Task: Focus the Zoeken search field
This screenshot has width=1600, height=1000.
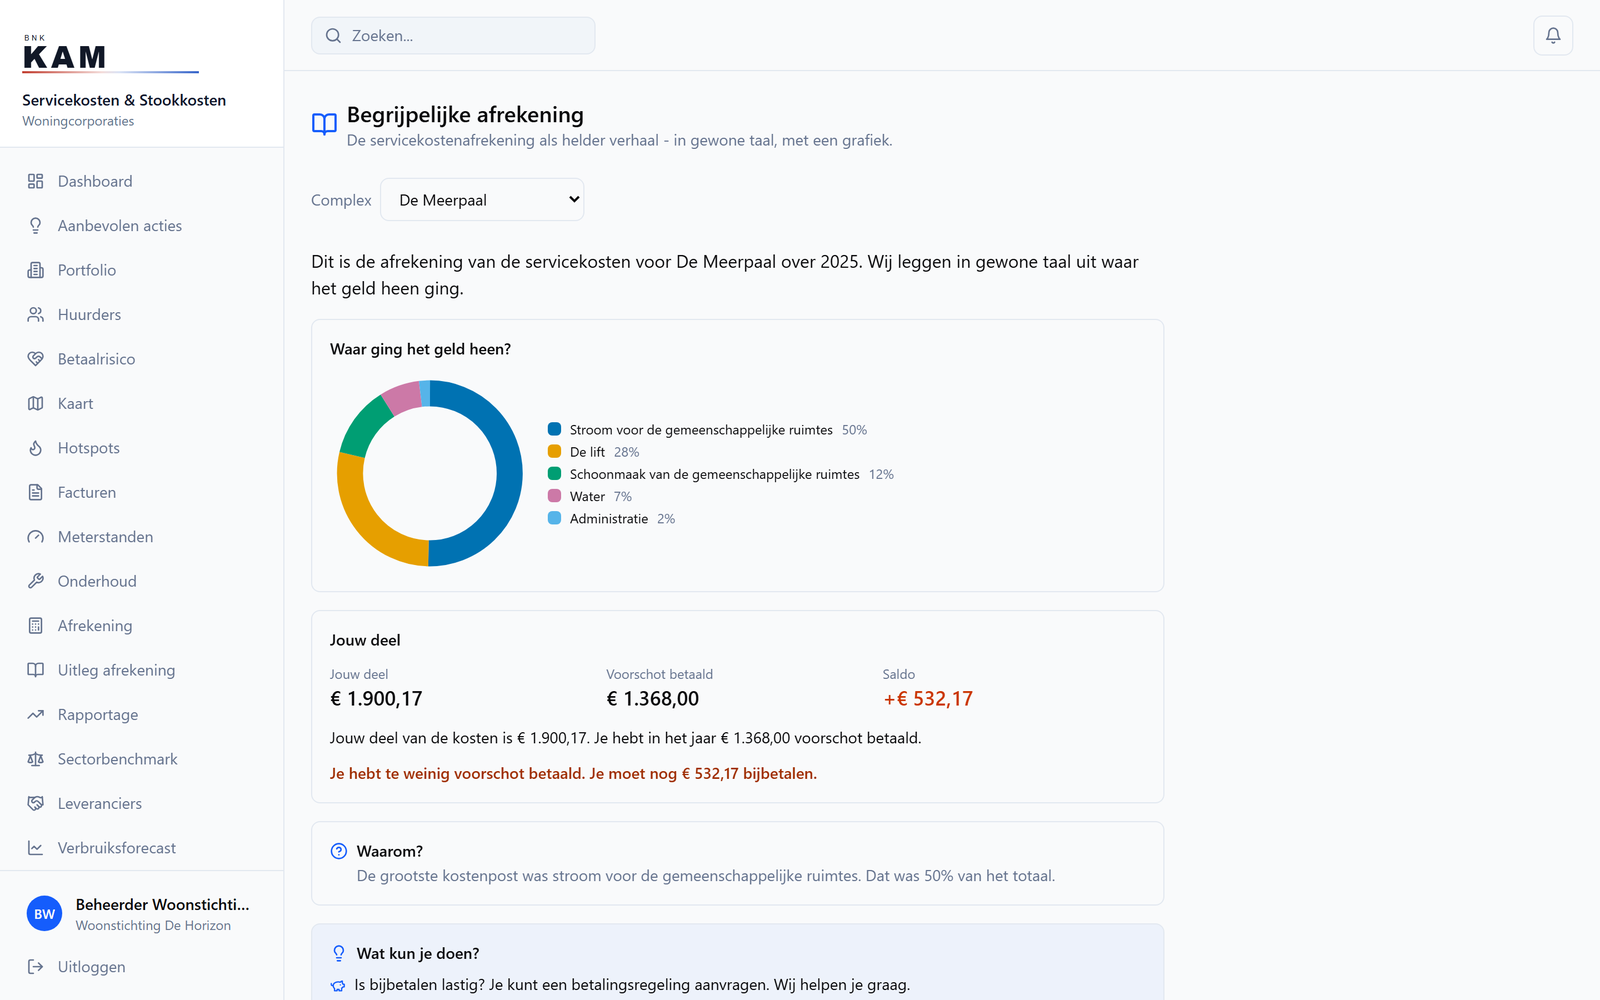Action: tap(453, 36)
